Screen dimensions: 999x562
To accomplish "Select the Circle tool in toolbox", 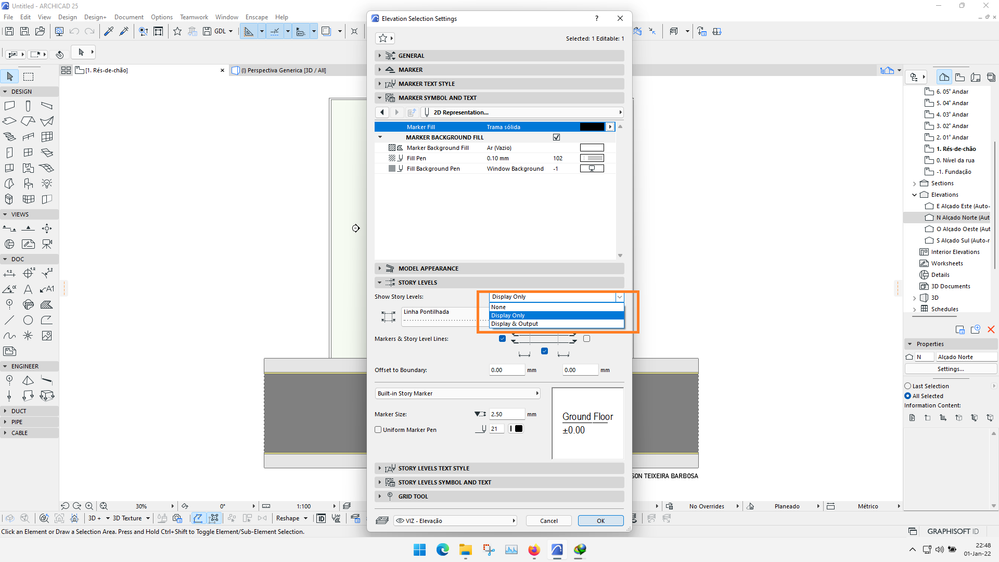I will pyautogui.click(x=28, y=320).
